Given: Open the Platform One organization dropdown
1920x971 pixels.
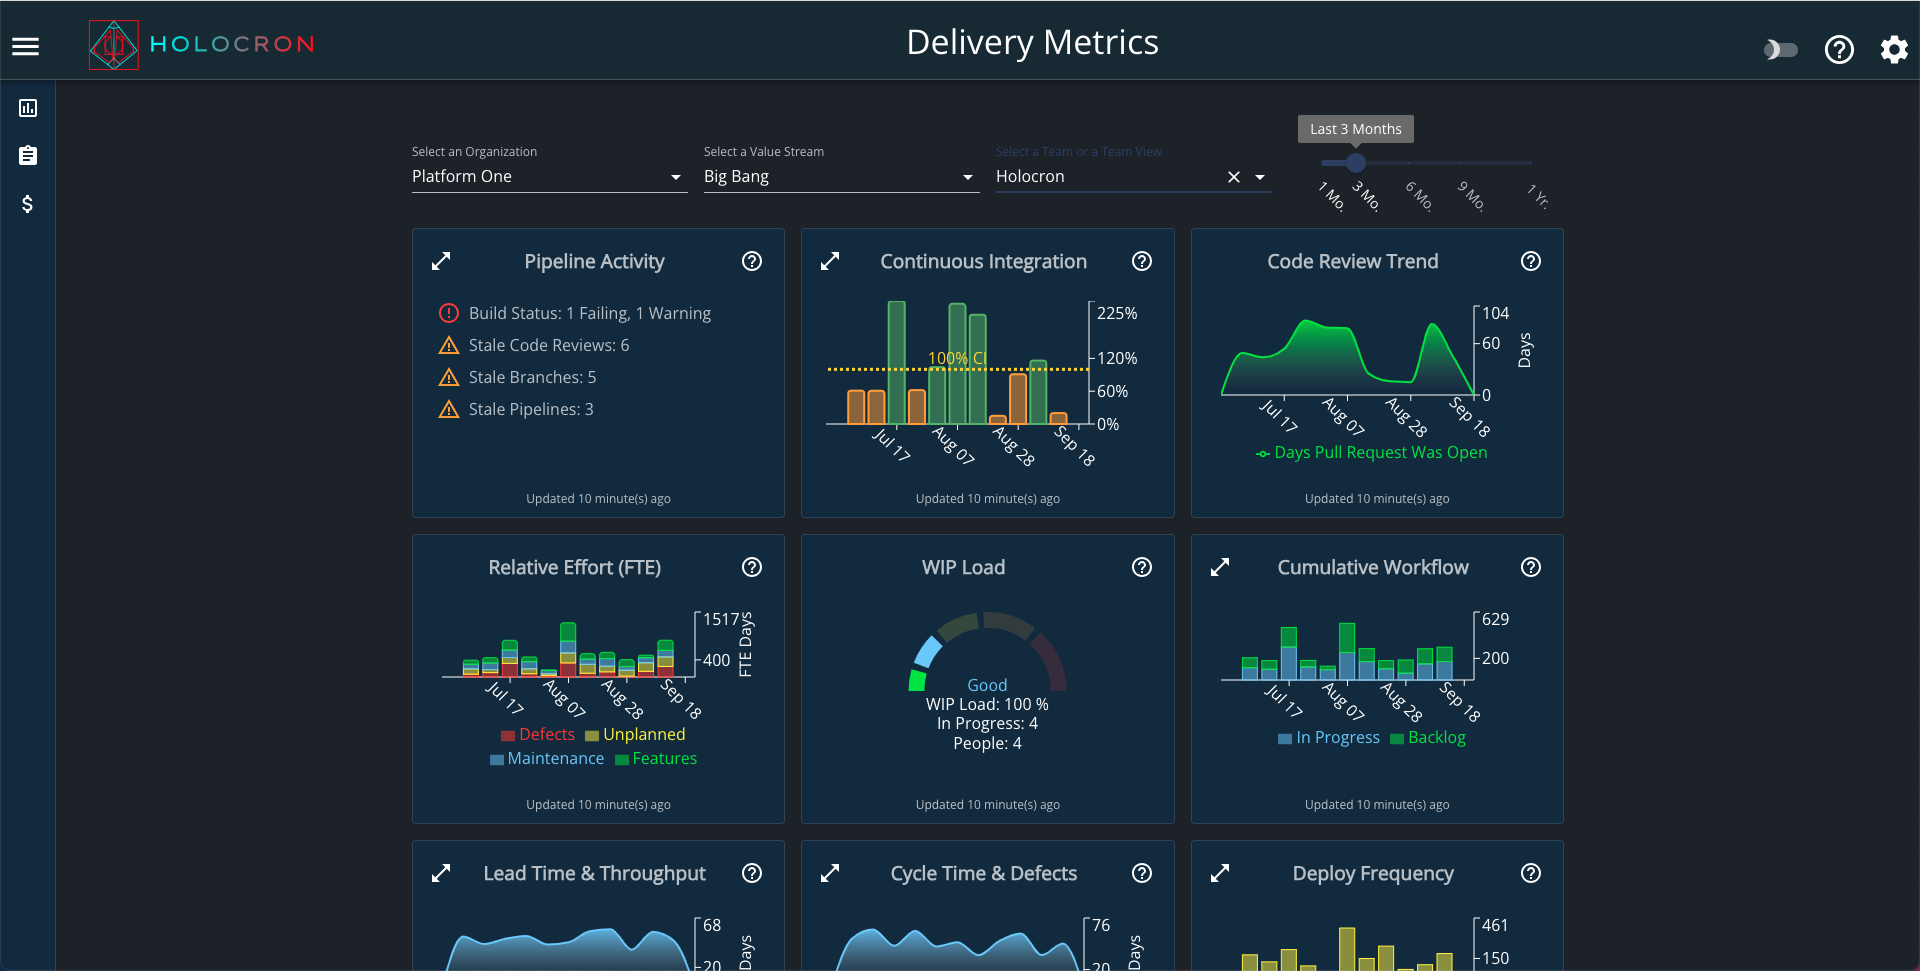Looking at the screenshot, I should click(x=549, y=177).
